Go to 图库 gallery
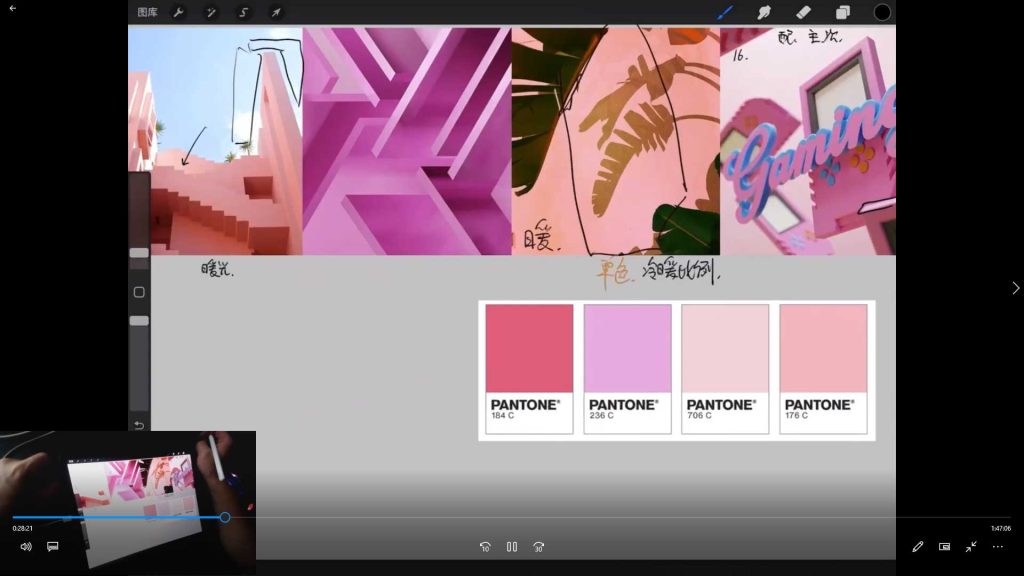The height and width of the screenshot is (576, 1024). tap(147, 13)
